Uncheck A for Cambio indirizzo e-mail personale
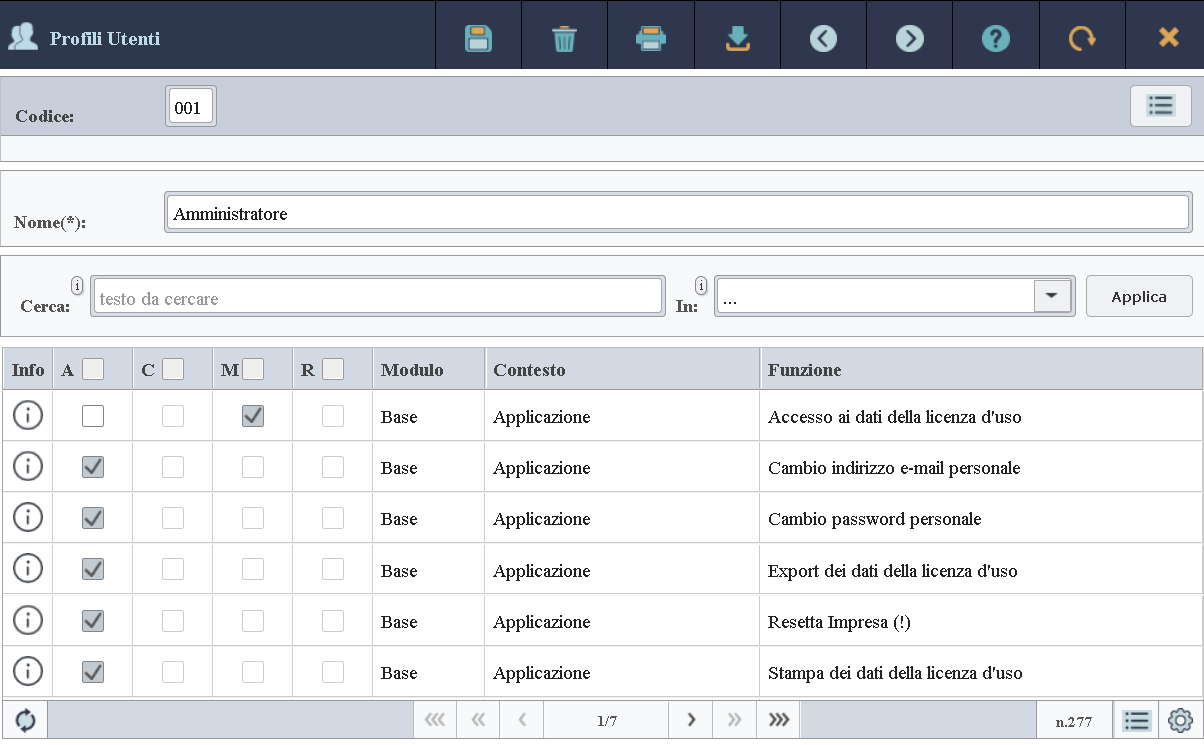 click(93, 467)
